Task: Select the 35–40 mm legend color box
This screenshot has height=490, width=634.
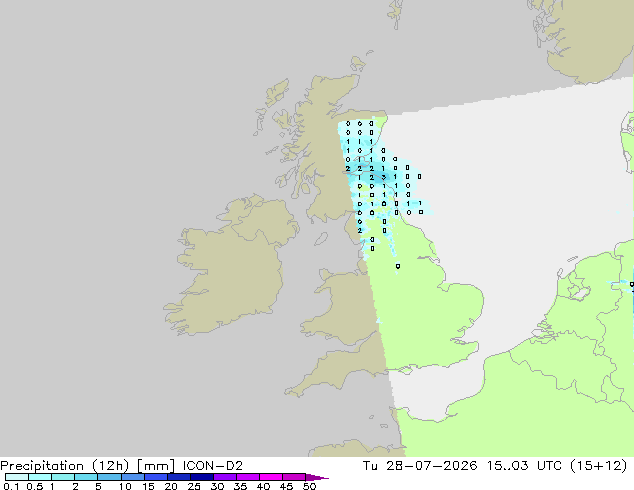Action: [x=247, y=477]
